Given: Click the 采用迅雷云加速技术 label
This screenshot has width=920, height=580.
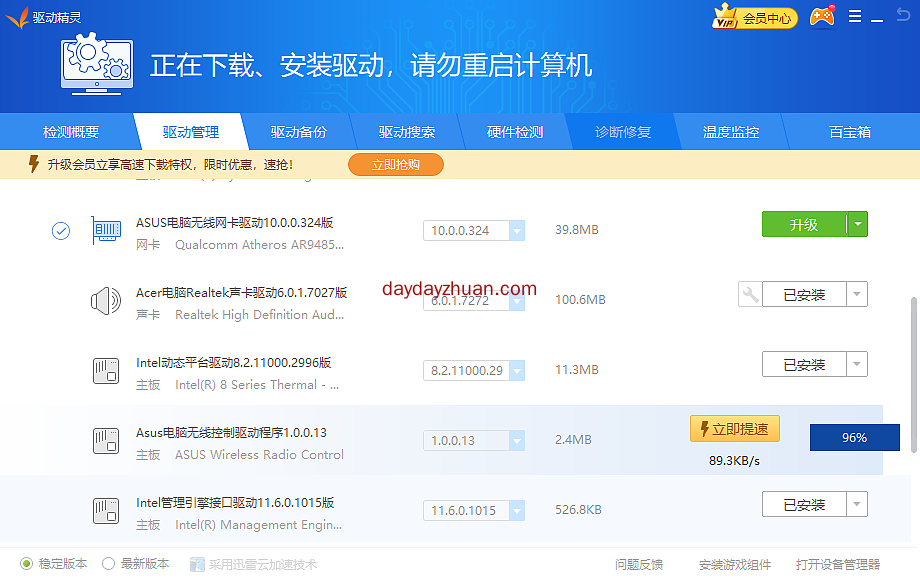Looking at the screenshot, I should (263, 564).
